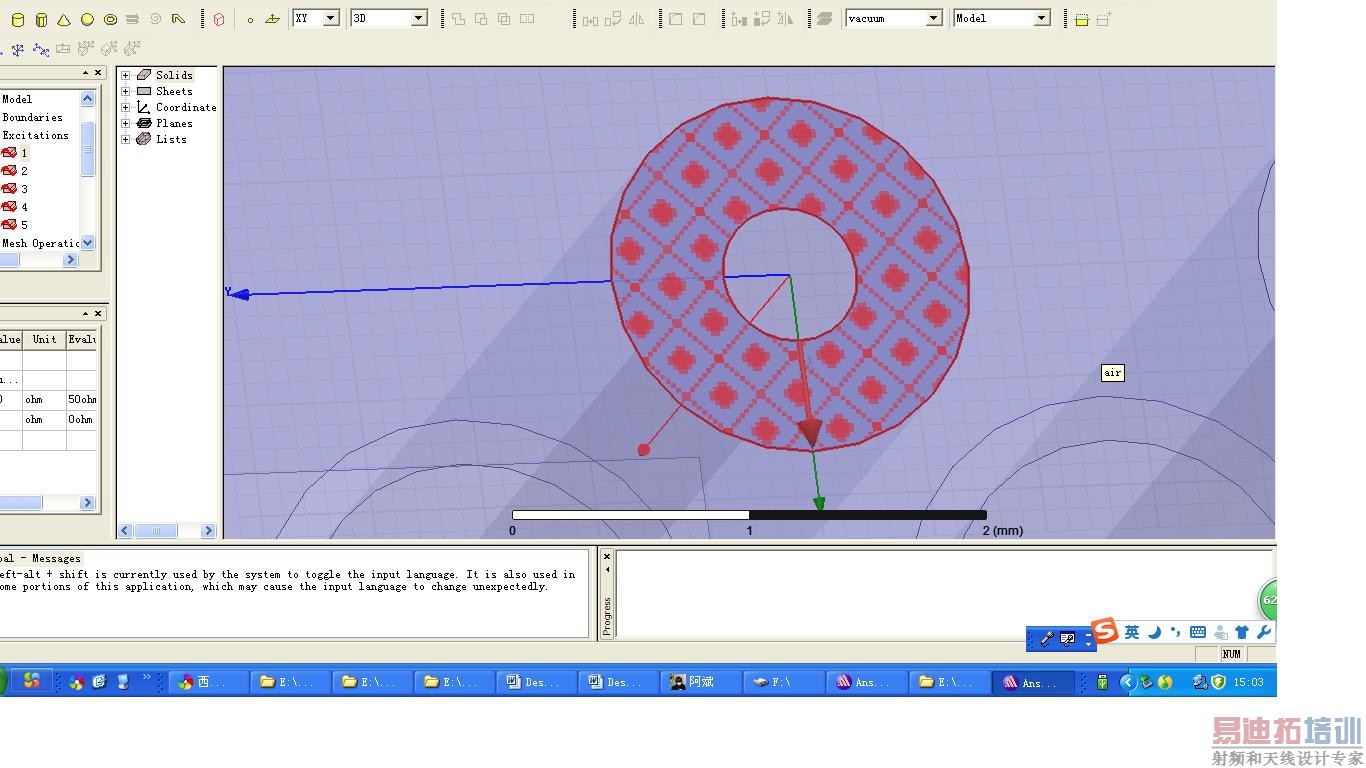
Task: Collapse the project panel with the up-arrow
Action: 86,73
